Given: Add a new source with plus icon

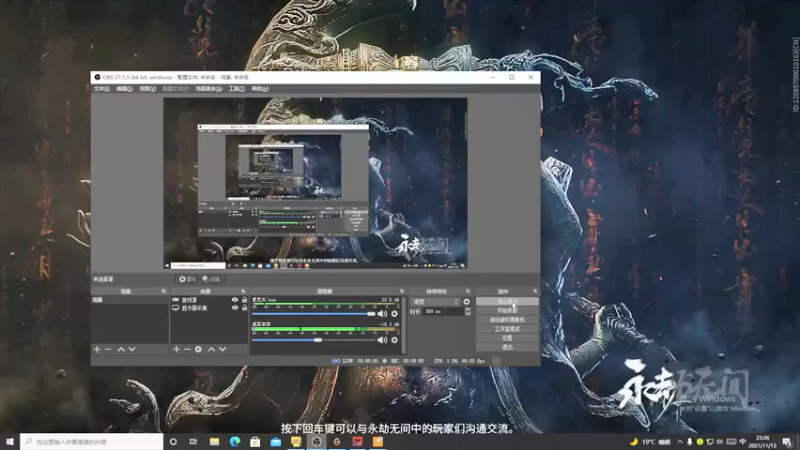Looking at the screenshot, I should click(x=177, y=349).
